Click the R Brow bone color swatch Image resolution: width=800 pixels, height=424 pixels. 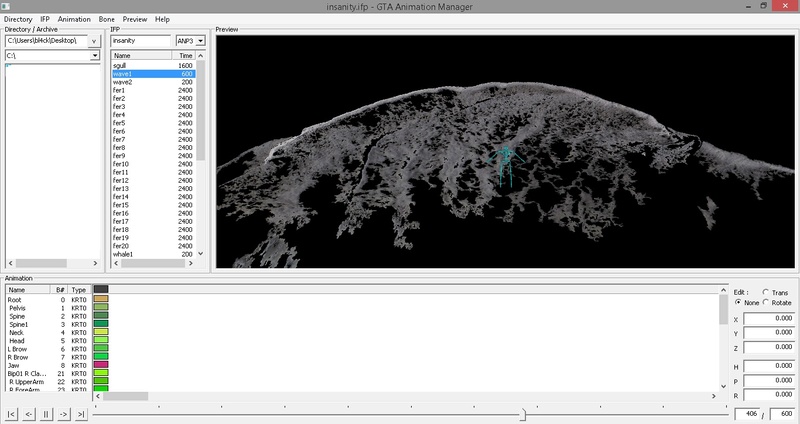click(x=101, y=356)
